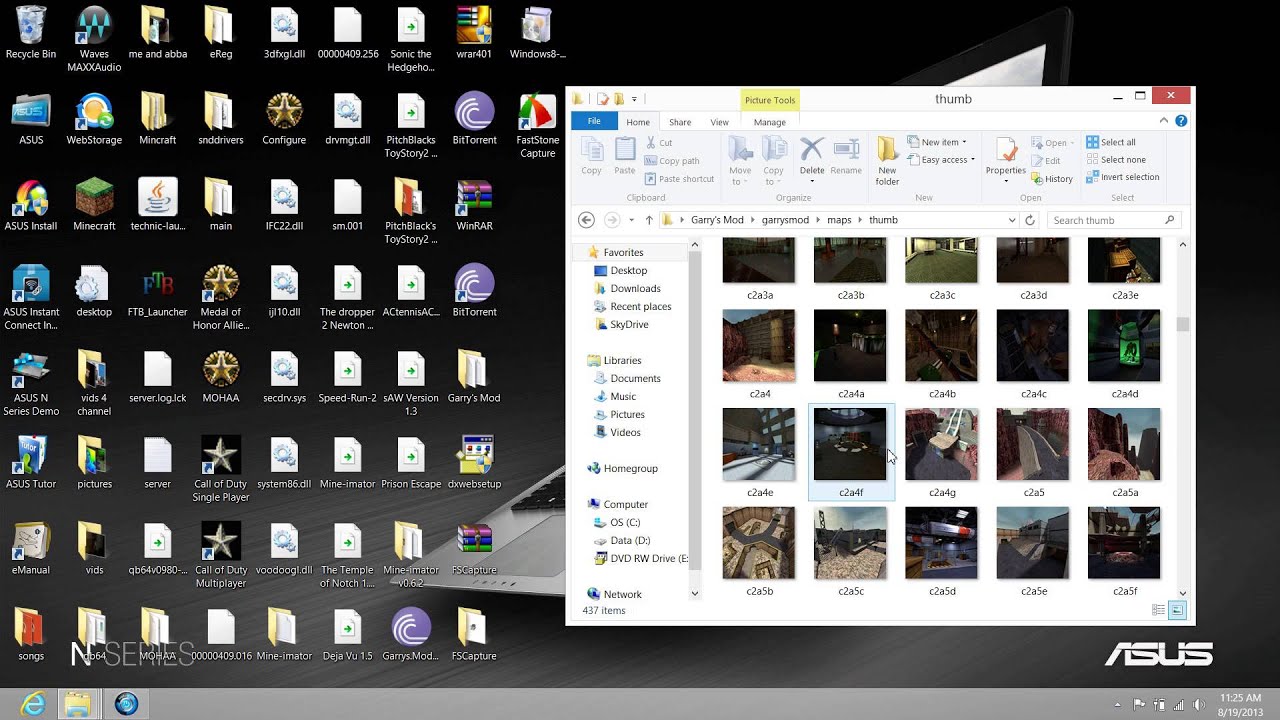
Task: Select the FastStone Capture desktop icon
Action: point(537,126)
